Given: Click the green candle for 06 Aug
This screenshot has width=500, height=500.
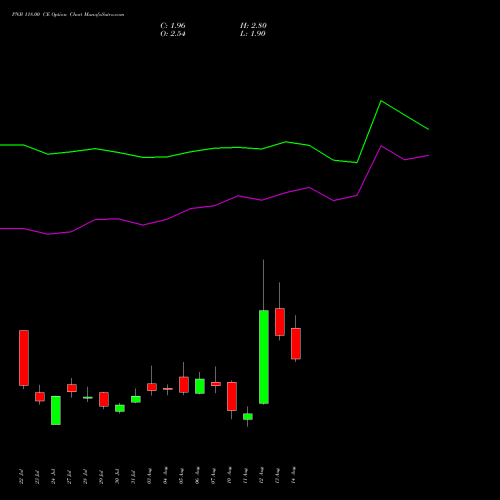Looking at the screenshot, I should (200, 386).
